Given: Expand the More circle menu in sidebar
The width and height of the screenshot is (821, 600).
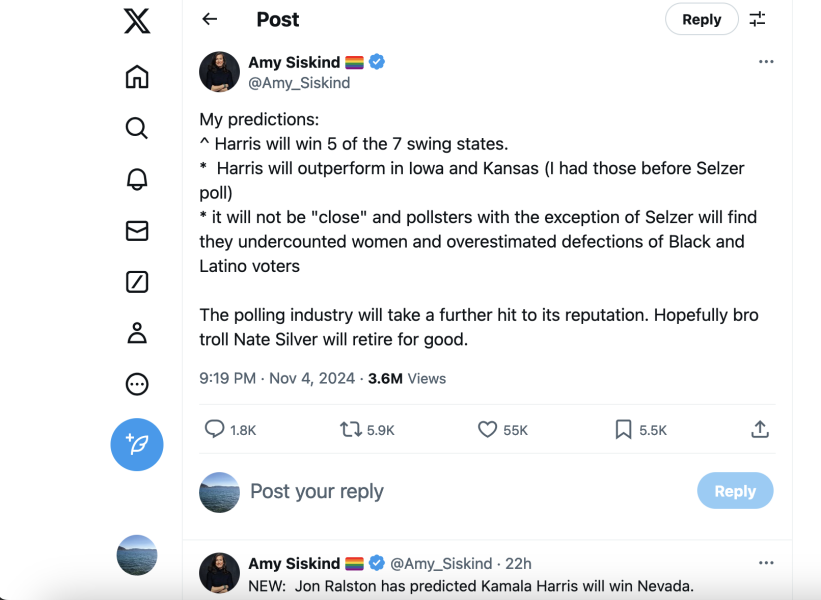Looking at the screenshot, I should point(137,384).
